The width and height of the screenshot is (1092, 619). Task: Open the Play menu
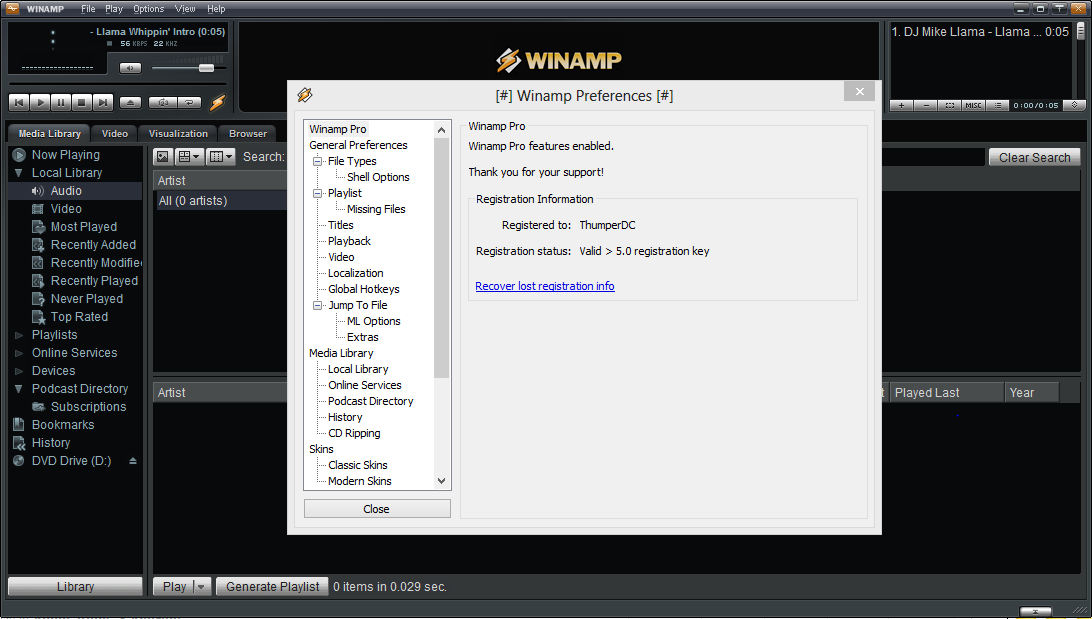114,9
